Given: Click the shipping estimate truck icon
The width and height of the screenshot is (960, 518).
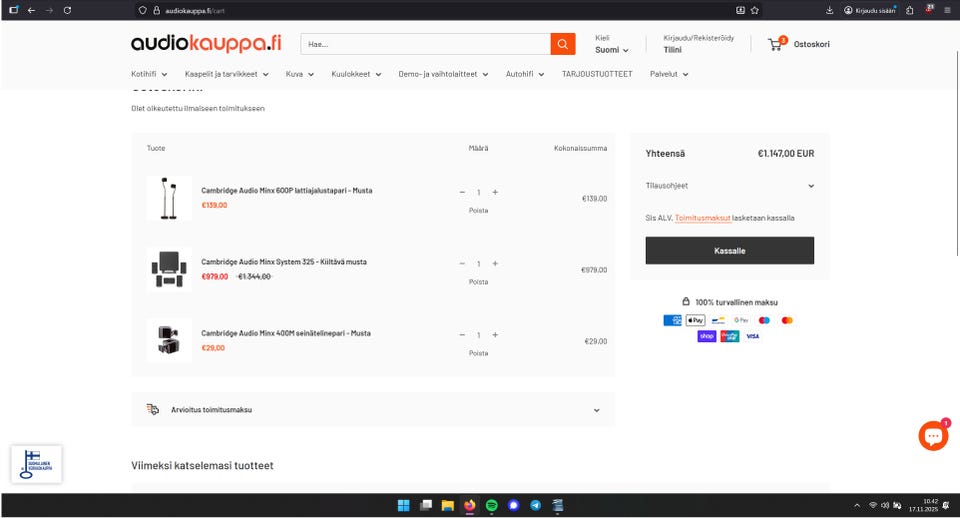Looking at the screenshot, I should (x=152, y=410).
